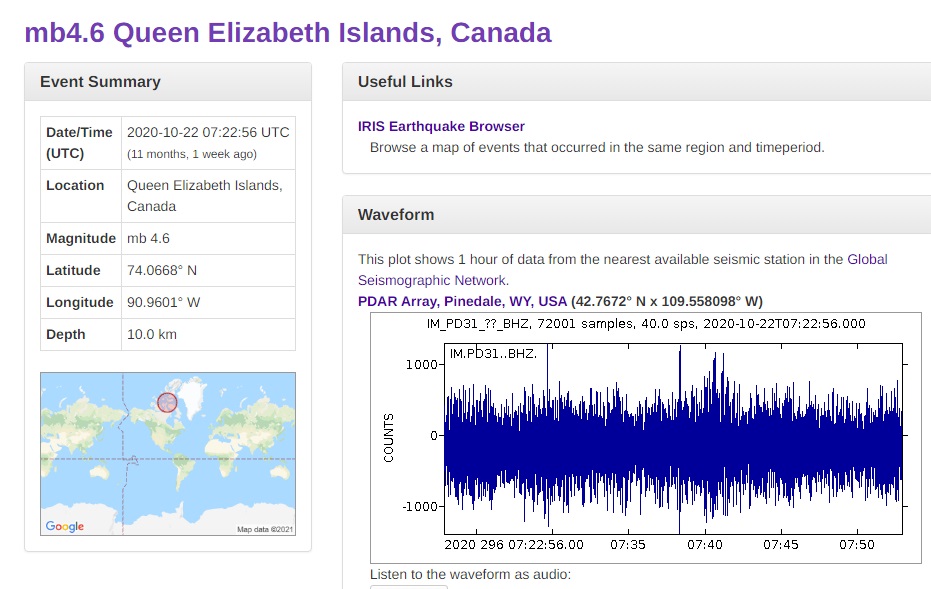Click the 07:40 time axis label
Screen dimensions: 931x589
(x=705, y=544)
